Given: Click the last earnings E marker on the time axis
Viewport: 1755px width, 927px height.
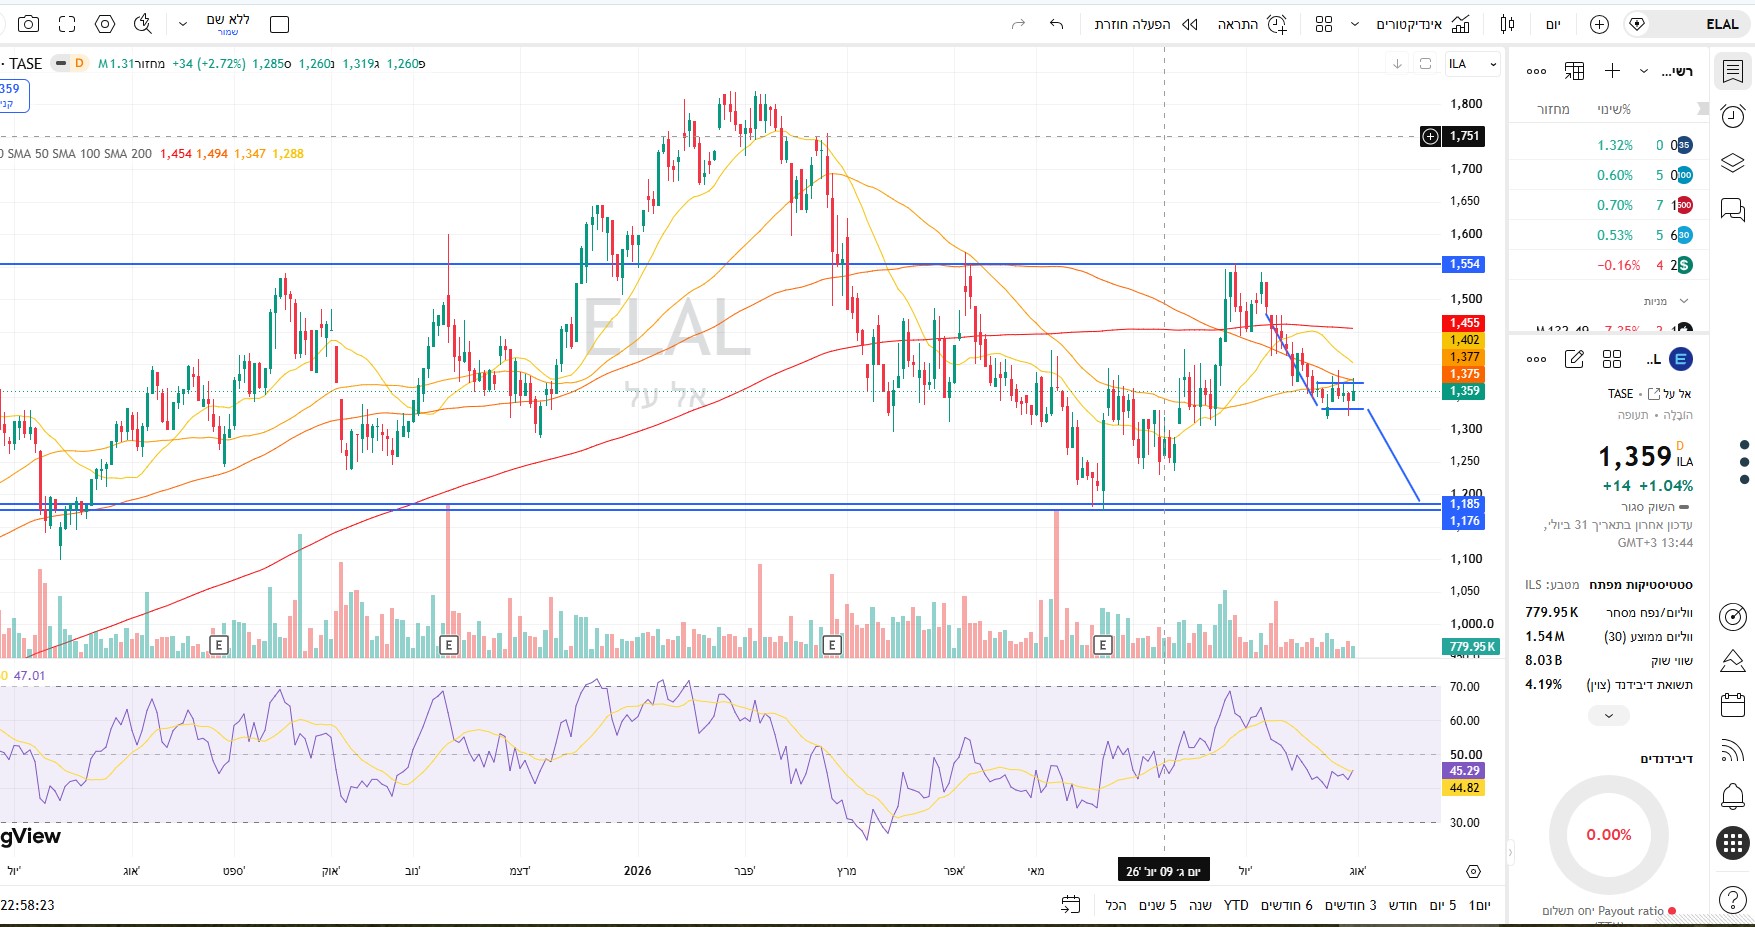Looking at the screenshot, I should pyautogui.click(x=1103, y=645).
